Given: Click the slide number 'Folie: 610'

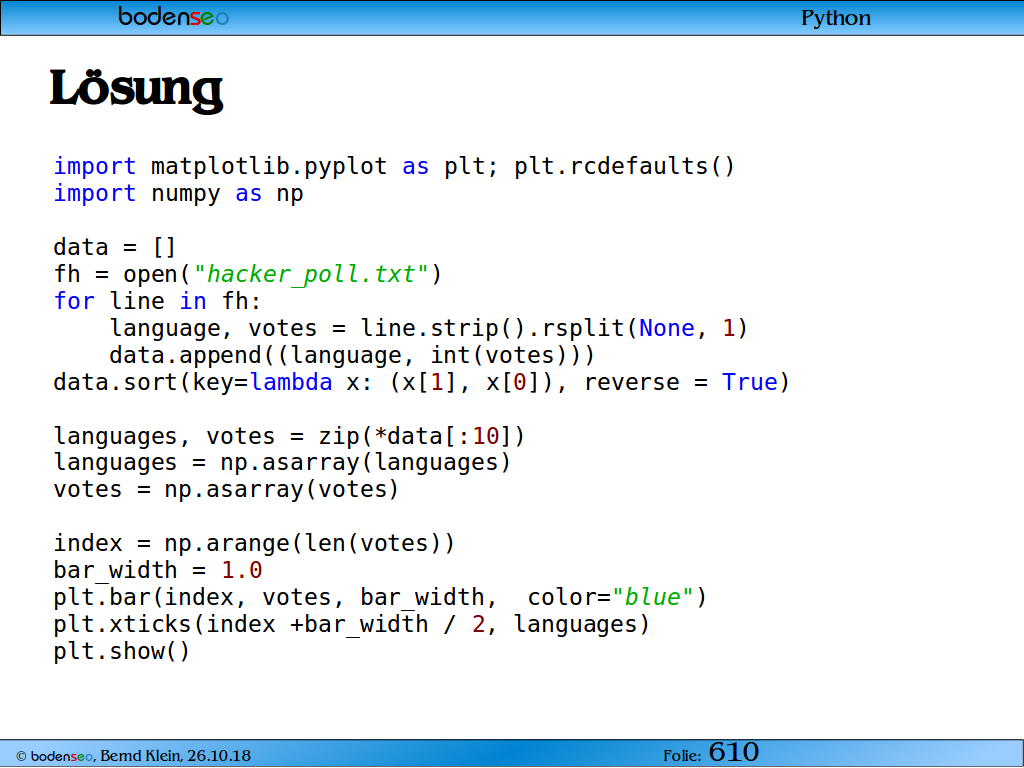Looking at the screenshot, I should pyautogui.click(x=711, y=753).
